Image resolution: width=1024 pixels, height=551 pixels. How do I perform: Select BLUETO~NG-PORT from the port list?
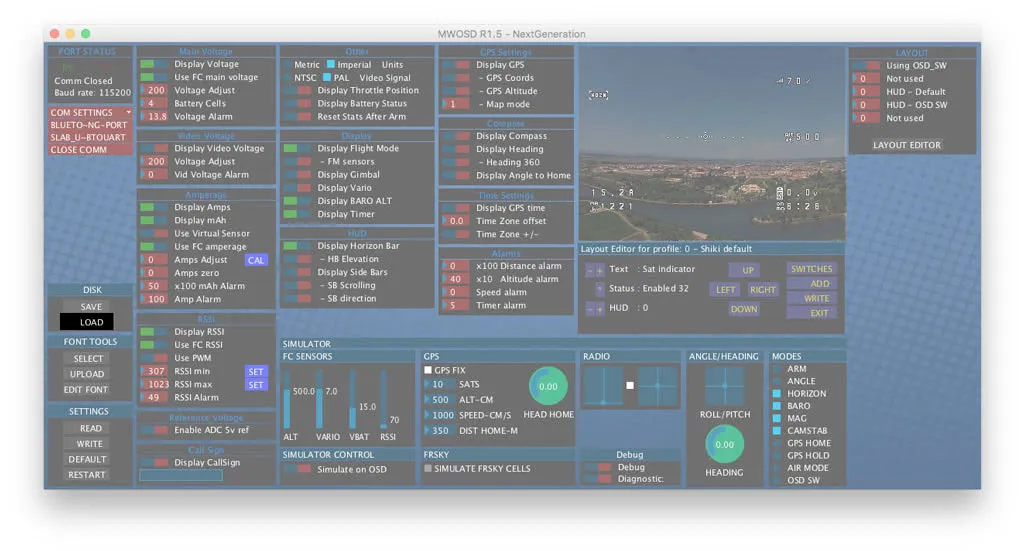90,125
